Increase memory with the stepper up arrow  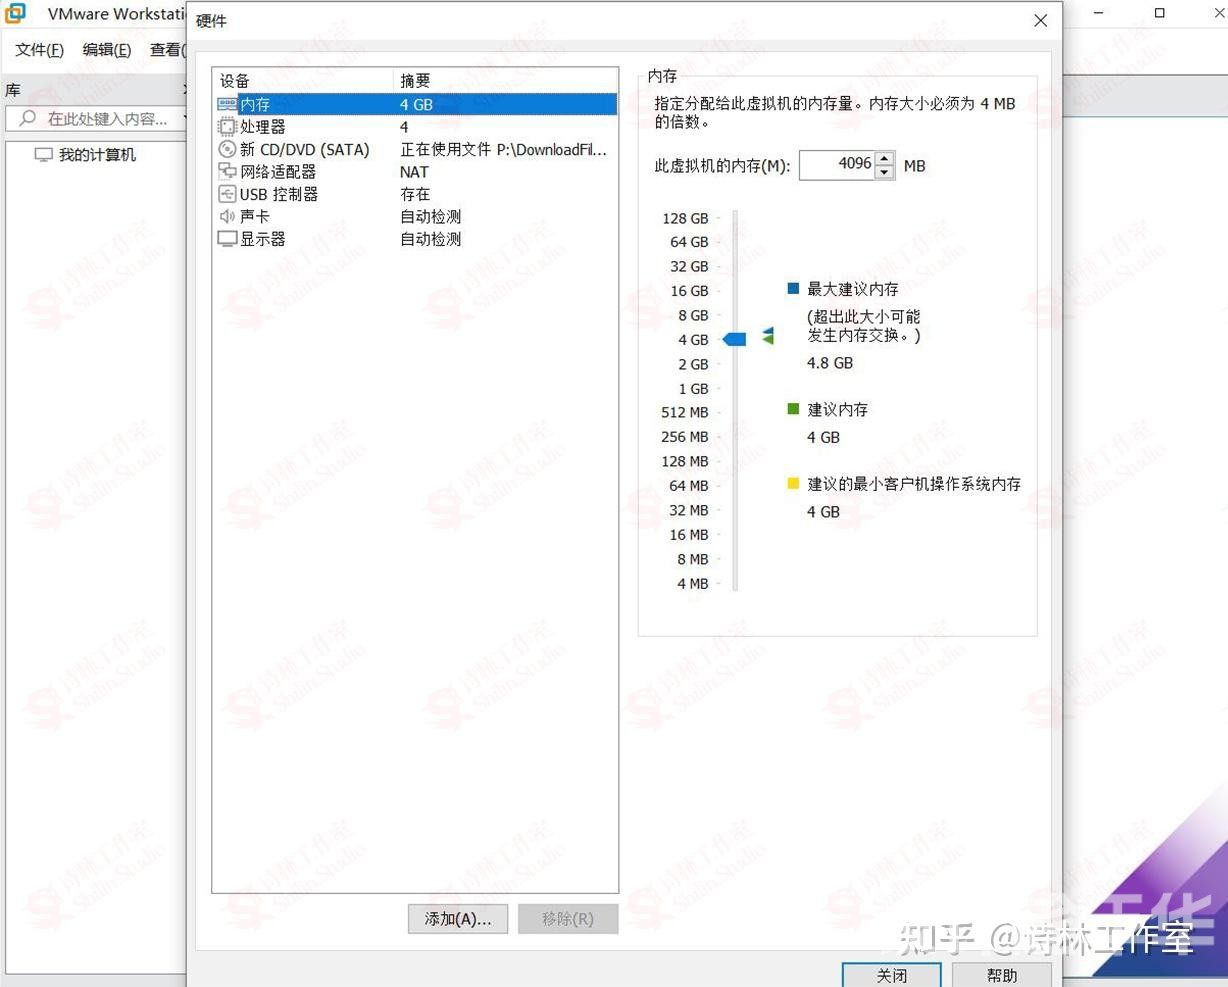click(x=884, y=158)
